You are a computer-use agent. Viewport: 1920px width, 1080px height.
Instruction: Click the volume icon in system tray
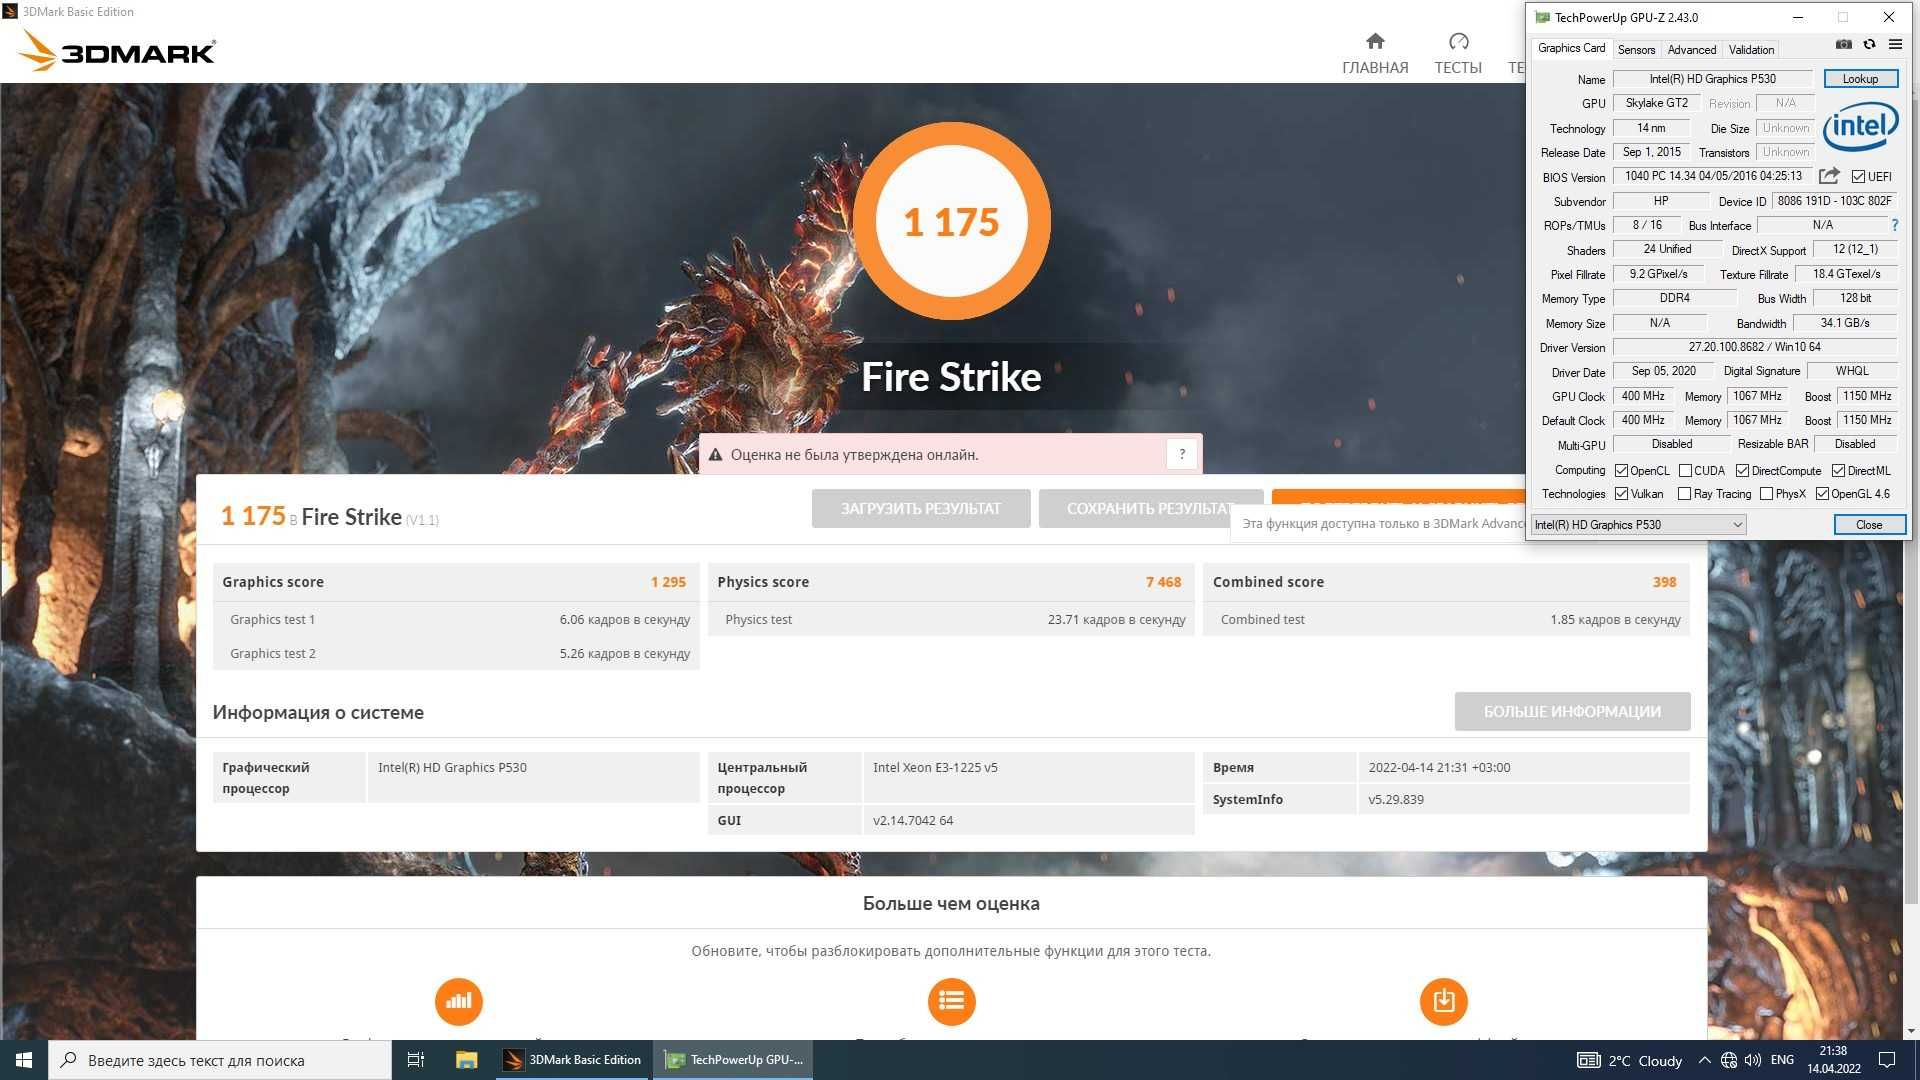[x=1753, y=1060]
